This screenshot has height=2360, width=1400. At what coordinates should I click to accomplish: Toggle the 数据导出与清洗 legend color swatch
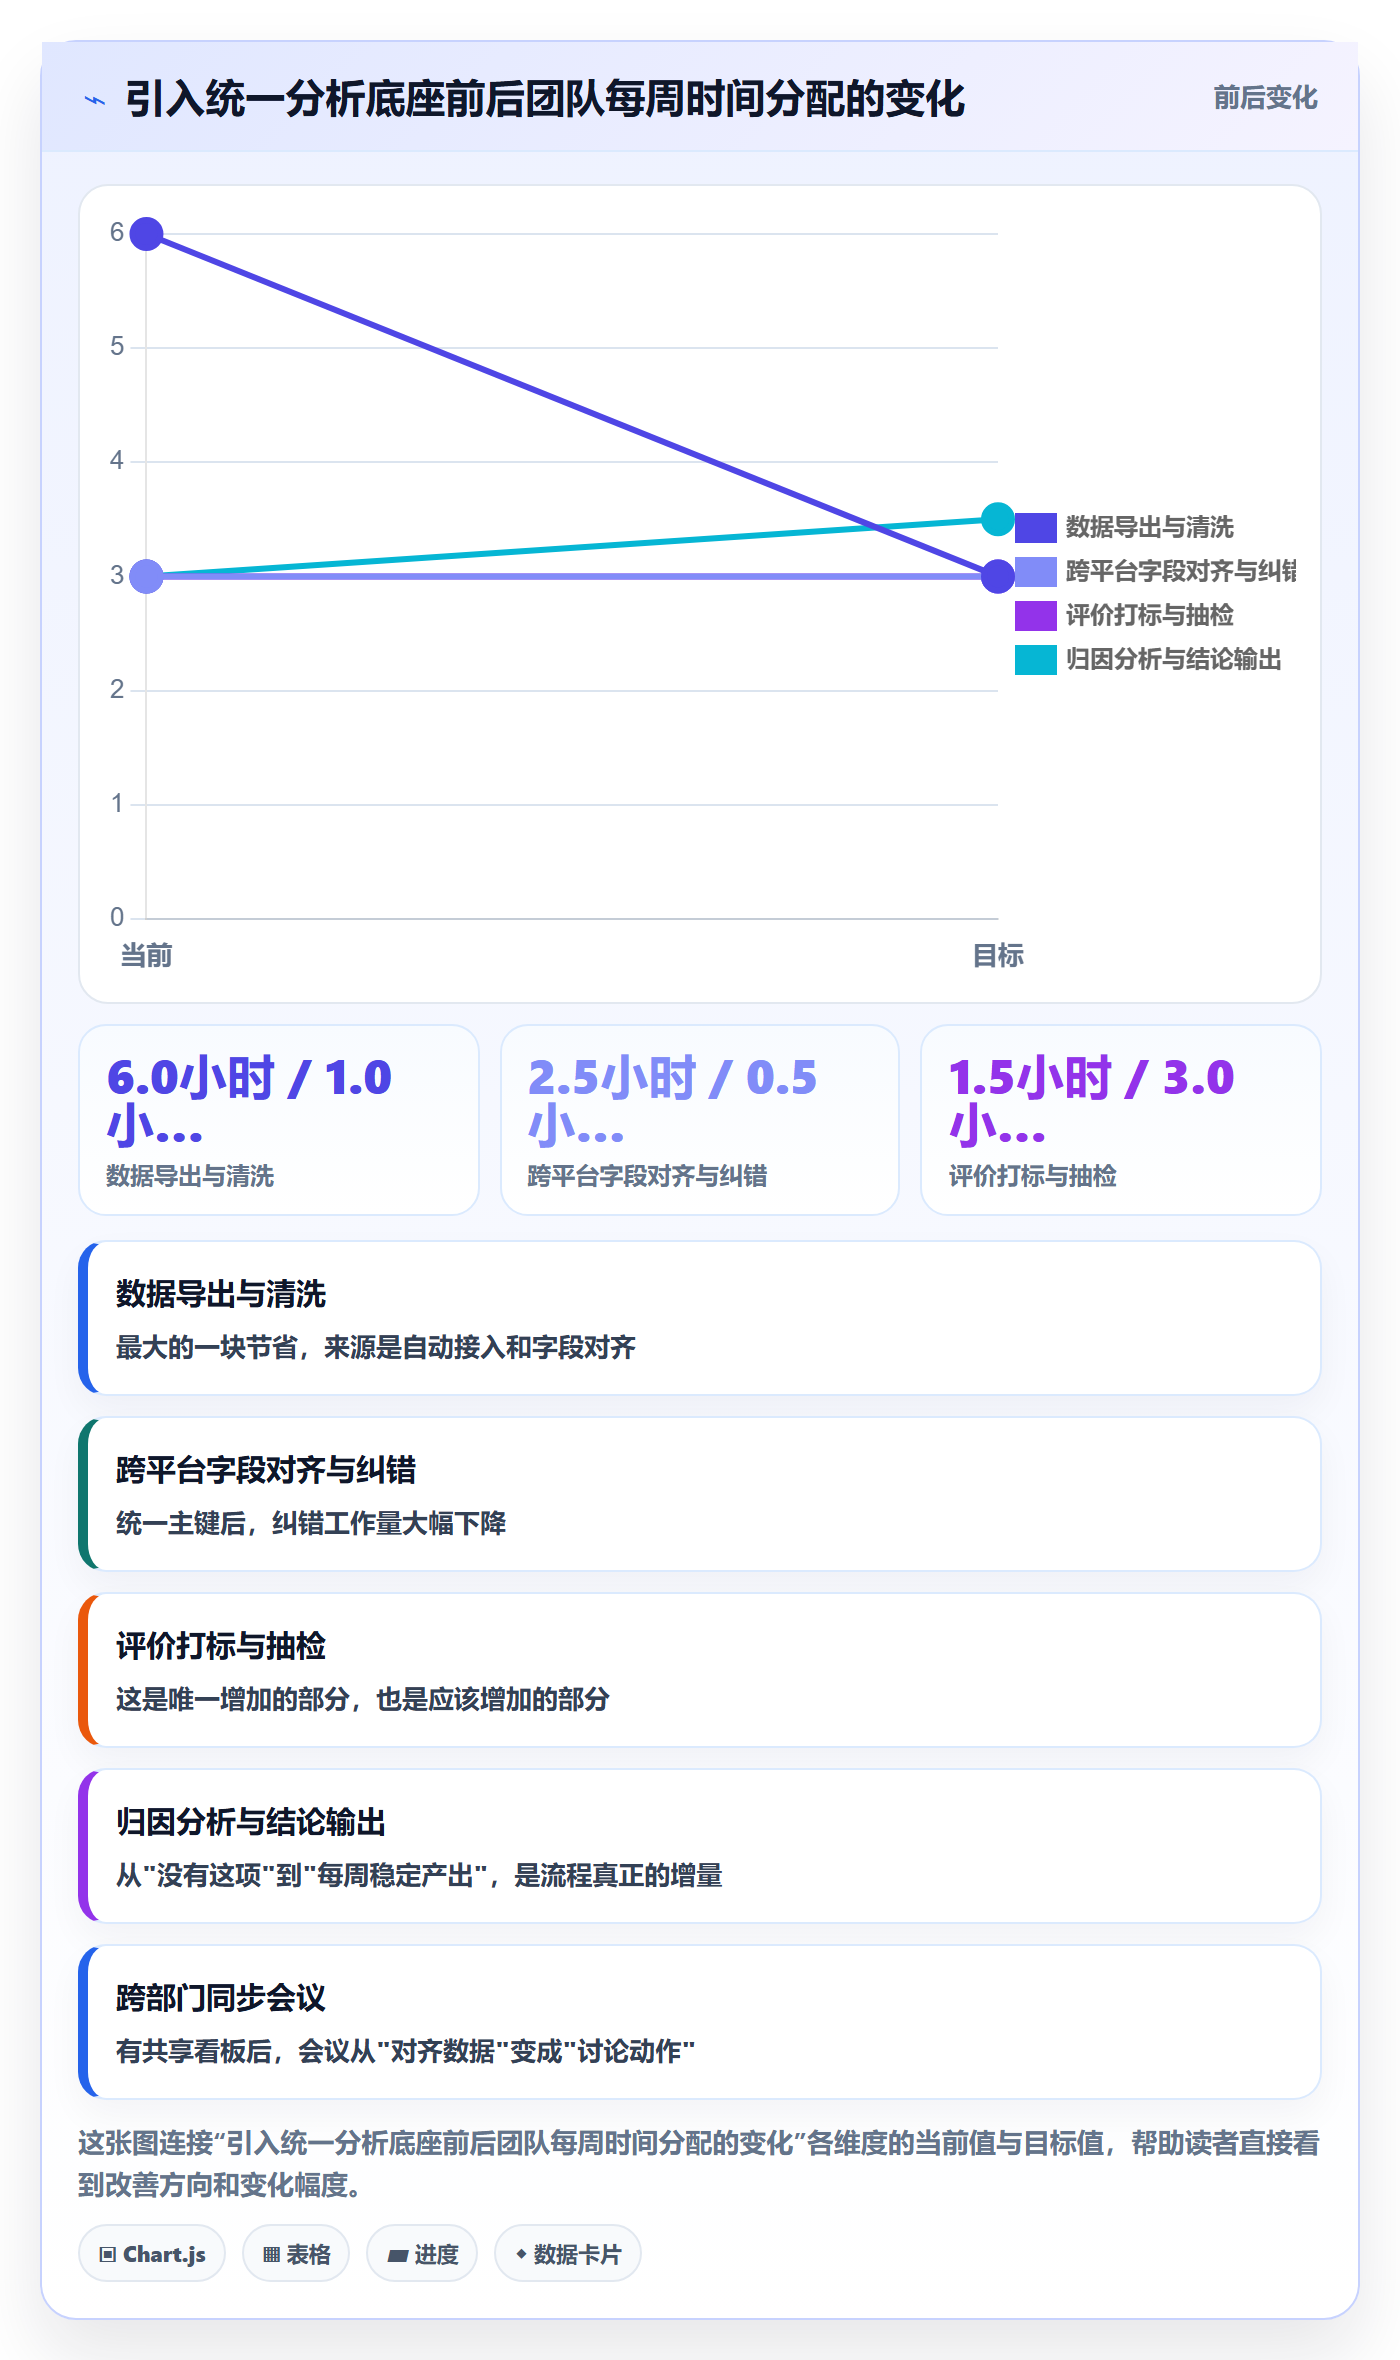[x=1036, y=527]
